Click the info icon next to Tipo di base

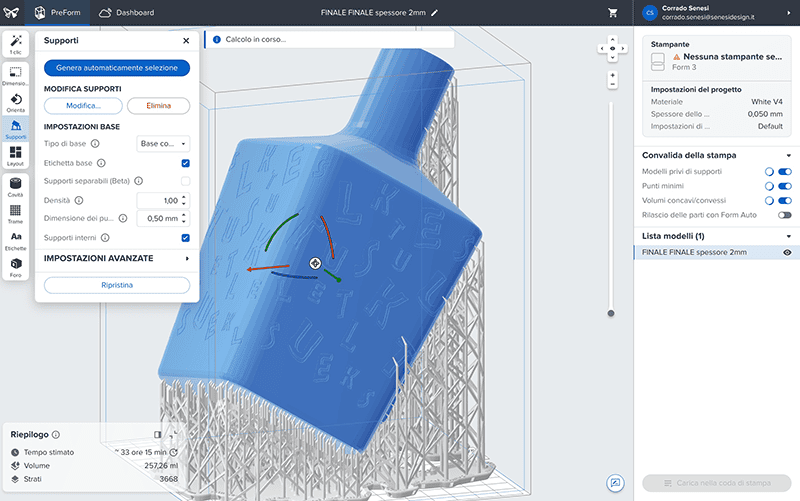click(95, 144)
